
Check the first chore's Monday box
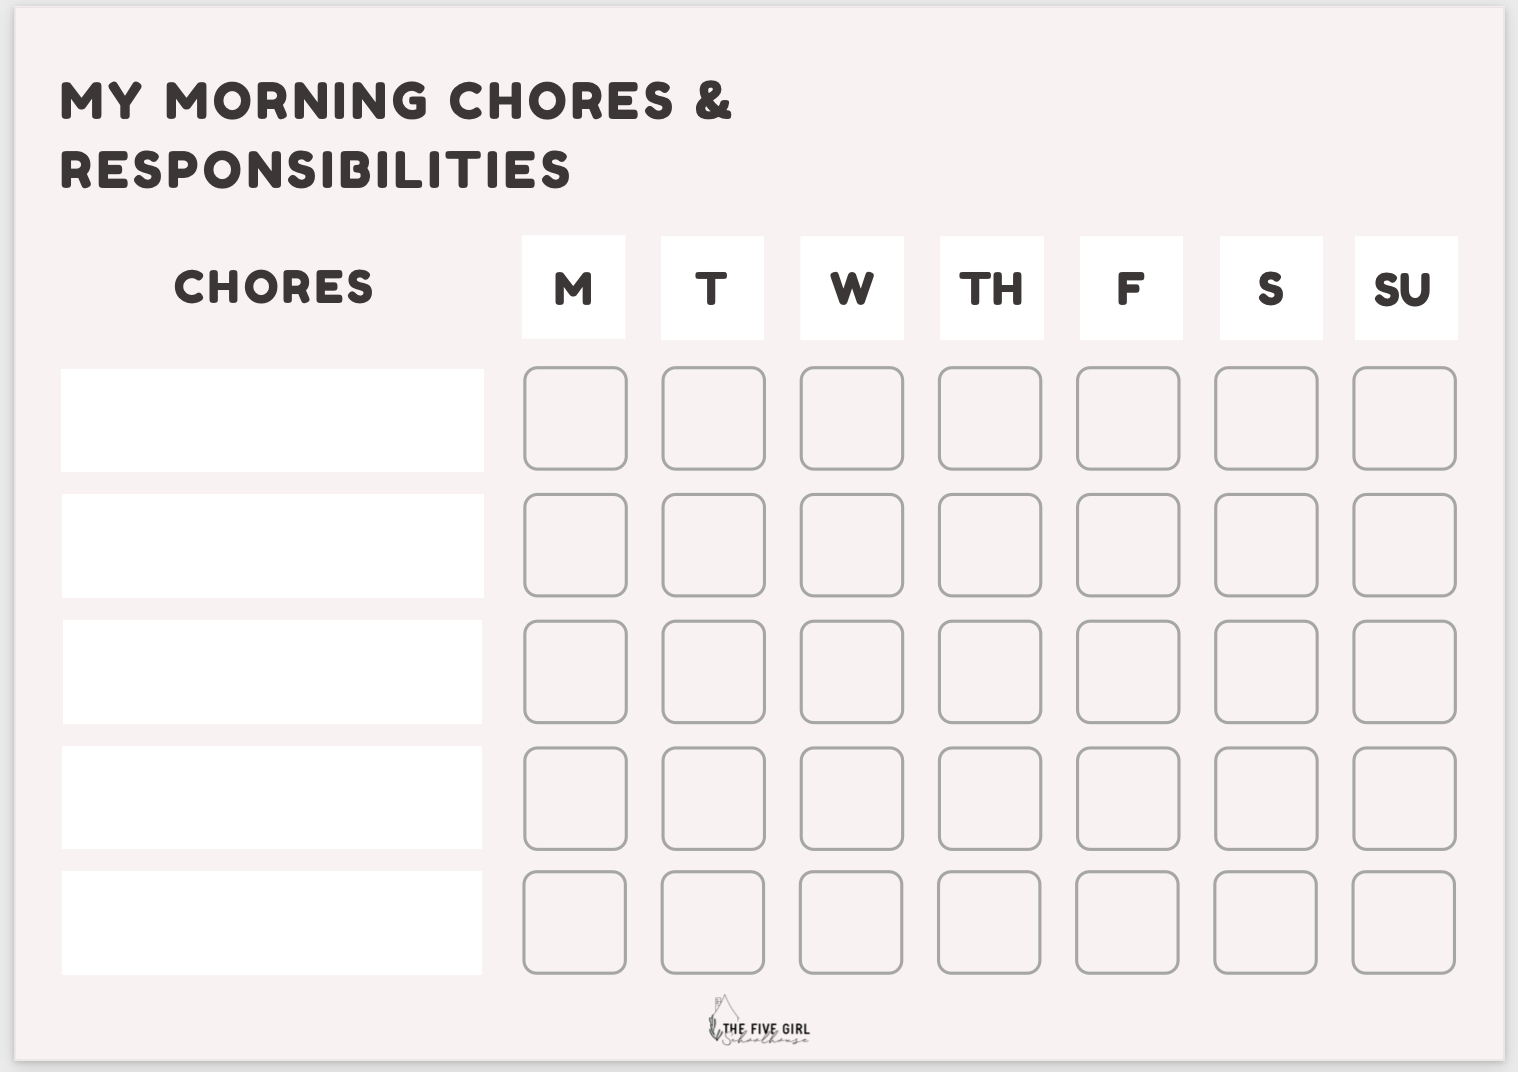pyautogui.click(x=575, y=418)
